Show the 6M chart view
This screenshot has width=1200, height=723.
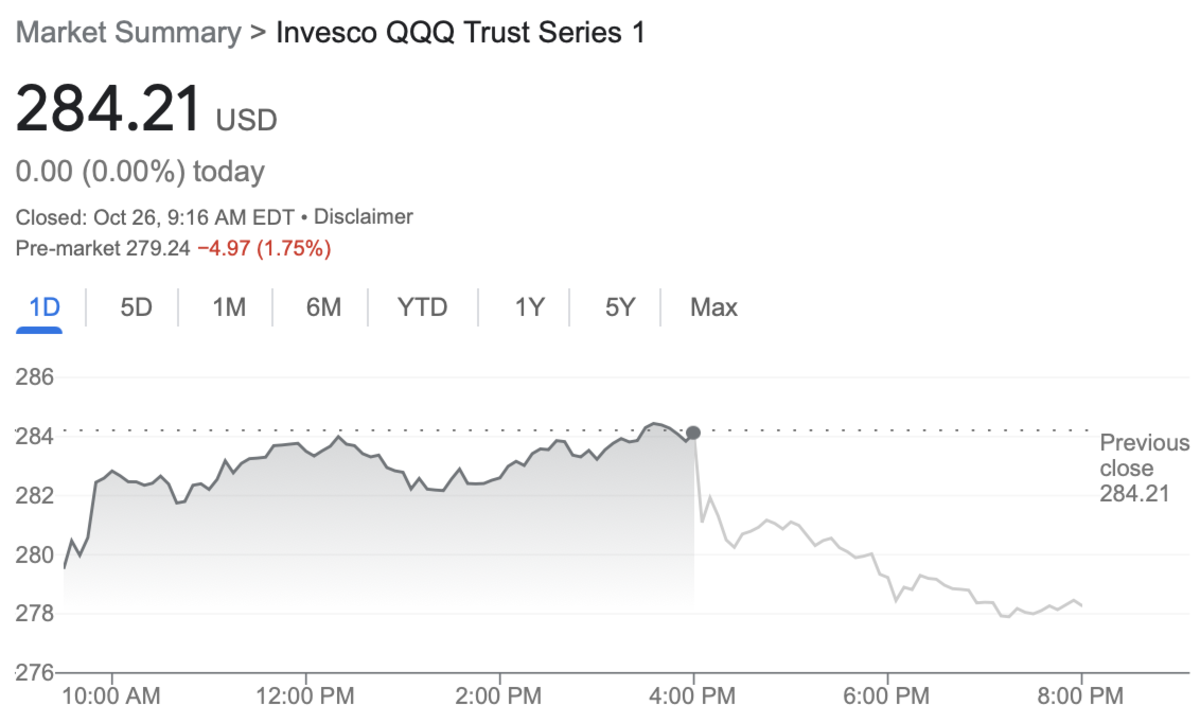tap(323, 307)
